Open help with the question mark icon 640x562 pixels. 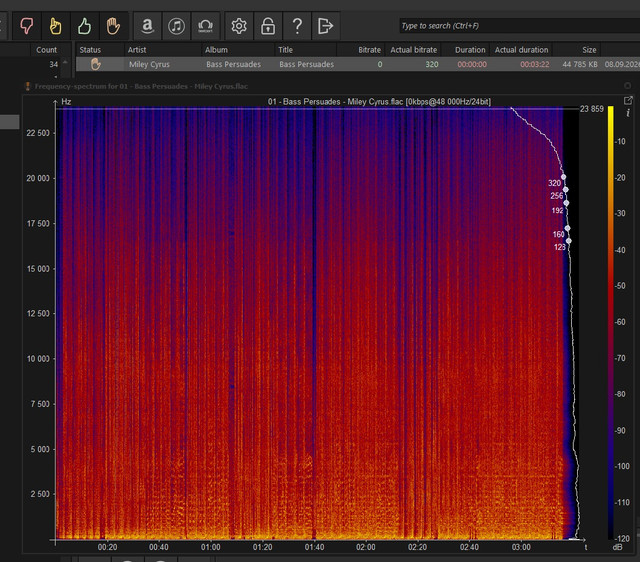(297, 26)
